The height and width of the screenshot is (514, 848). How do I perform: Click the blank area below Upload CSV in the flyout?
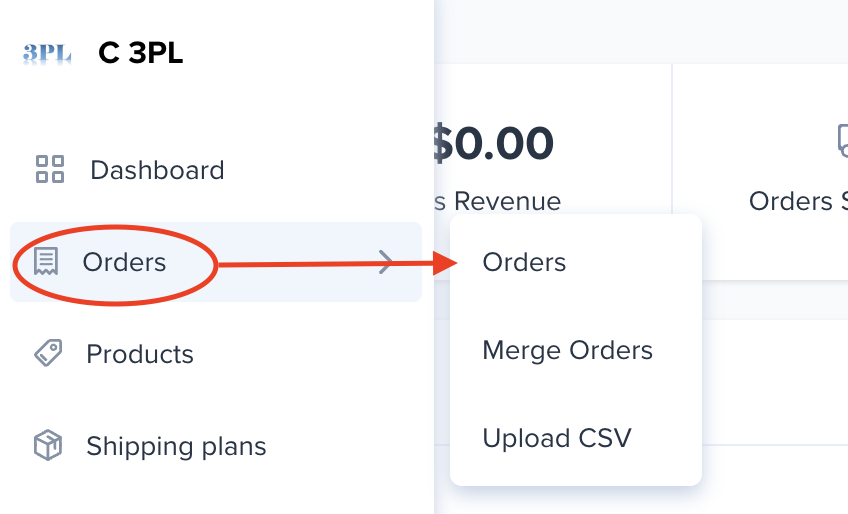(x=576, y=473)
